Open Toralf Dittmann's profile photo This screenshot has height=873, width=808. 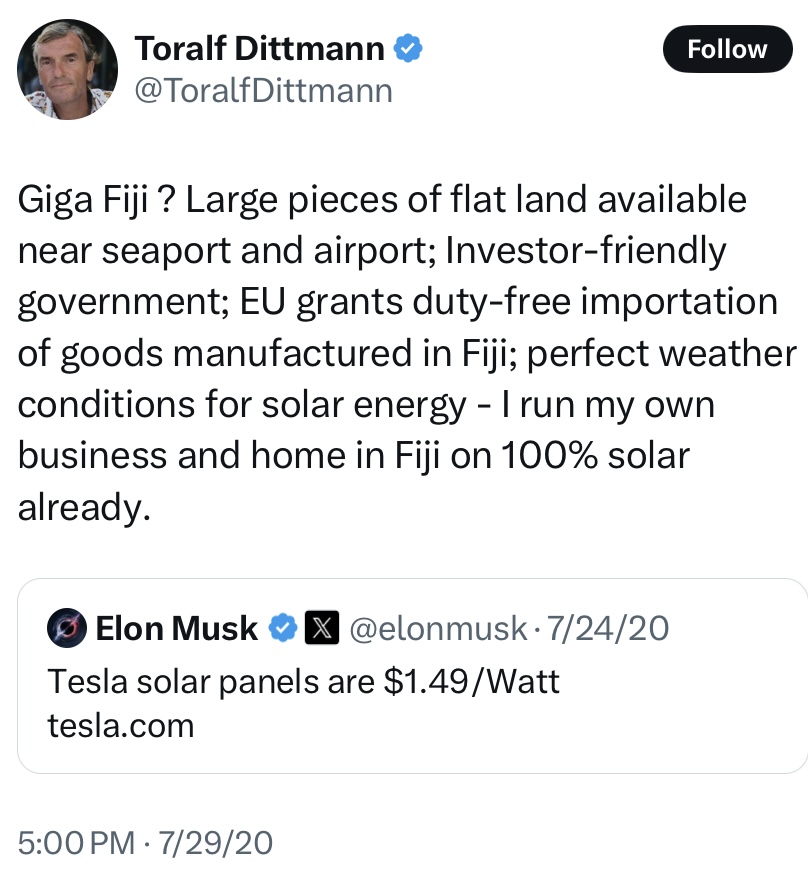click(x=68, y=67)
